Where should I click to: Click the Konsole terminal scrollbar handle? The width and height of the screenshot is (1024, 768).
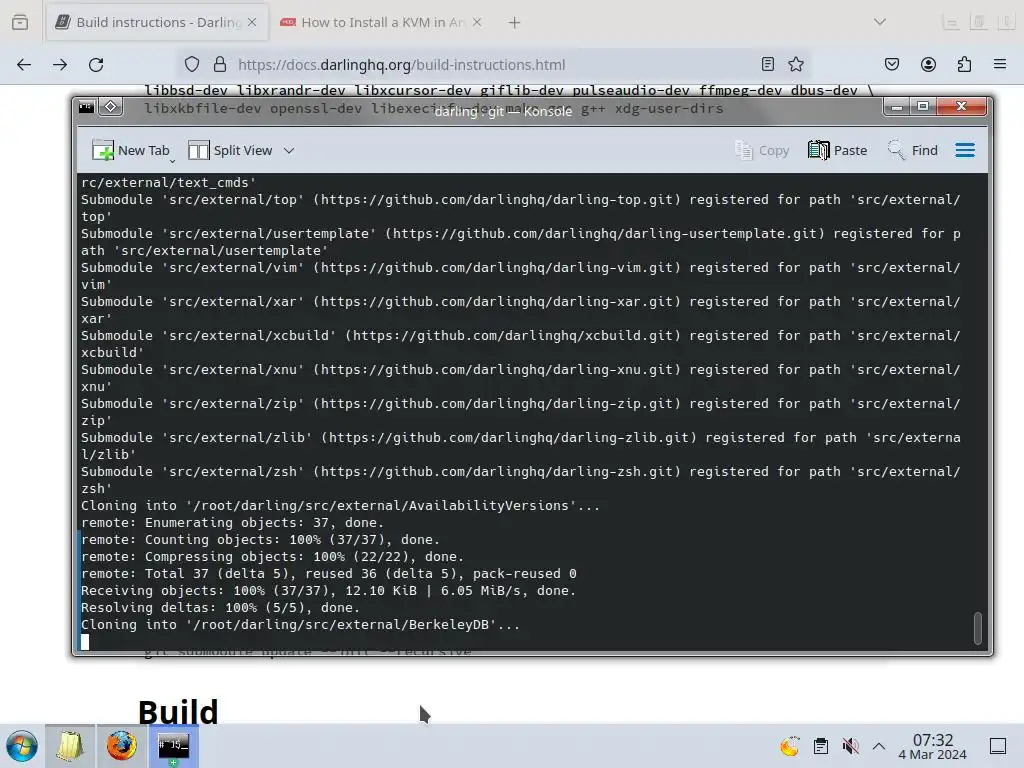coord(978,628)
